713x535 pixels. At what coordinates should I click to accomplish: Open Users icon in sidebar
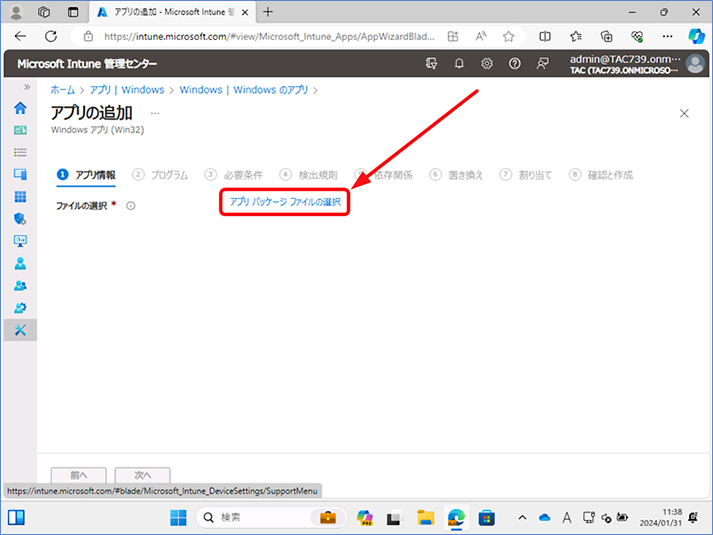click(x=20, y=263)
